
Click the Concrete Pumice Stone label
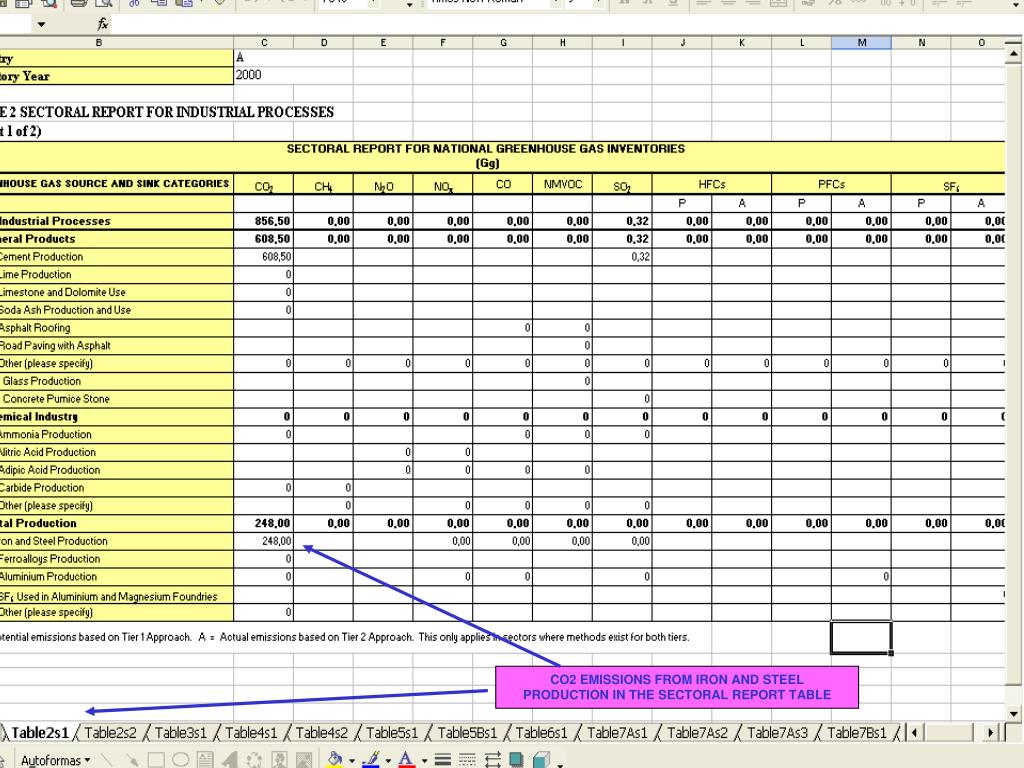(x=56, y=398)
